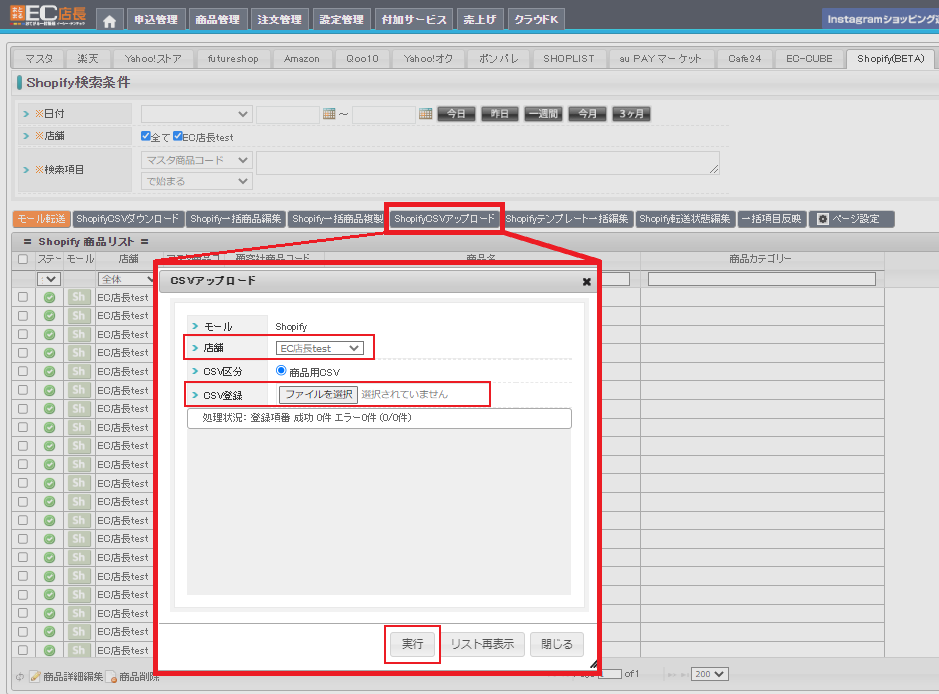Click ShopifyCSVアップロード button
Viewport: 939px width, 694px height.
click(x=444, y=219)
